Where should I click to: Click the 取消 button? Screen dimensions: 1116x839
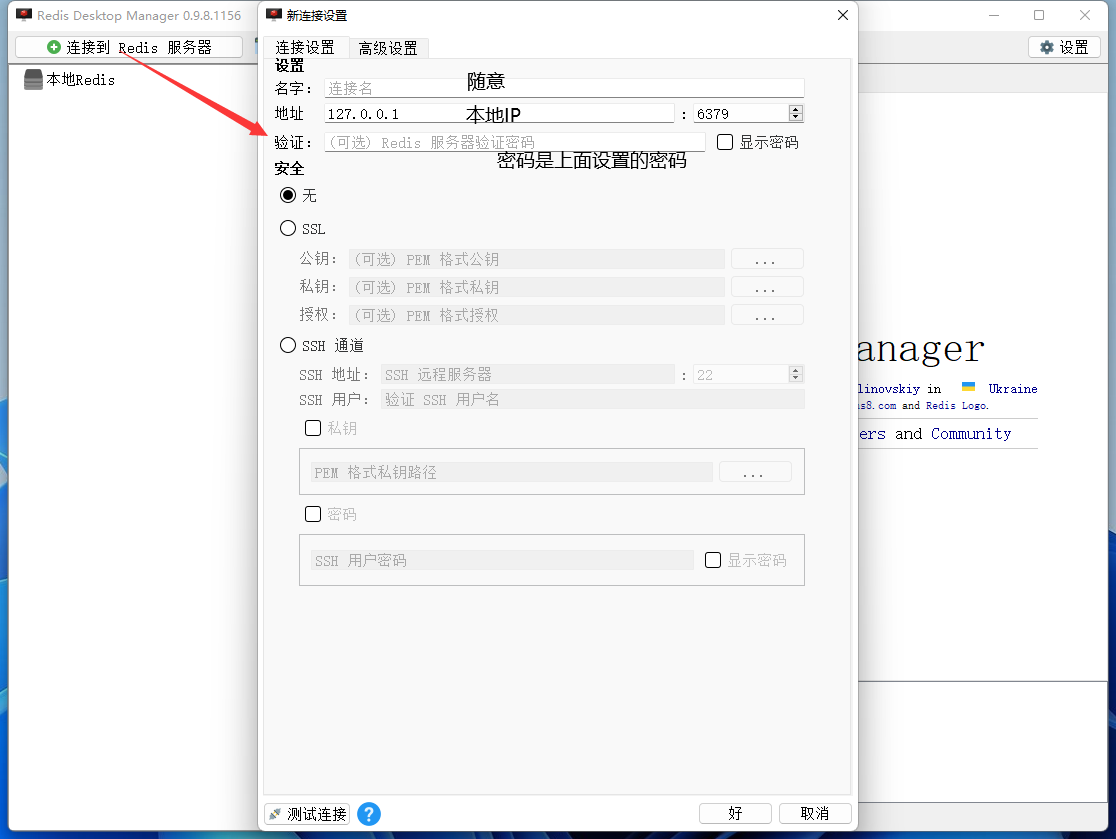pyautogui.click(x=815, y=813)
